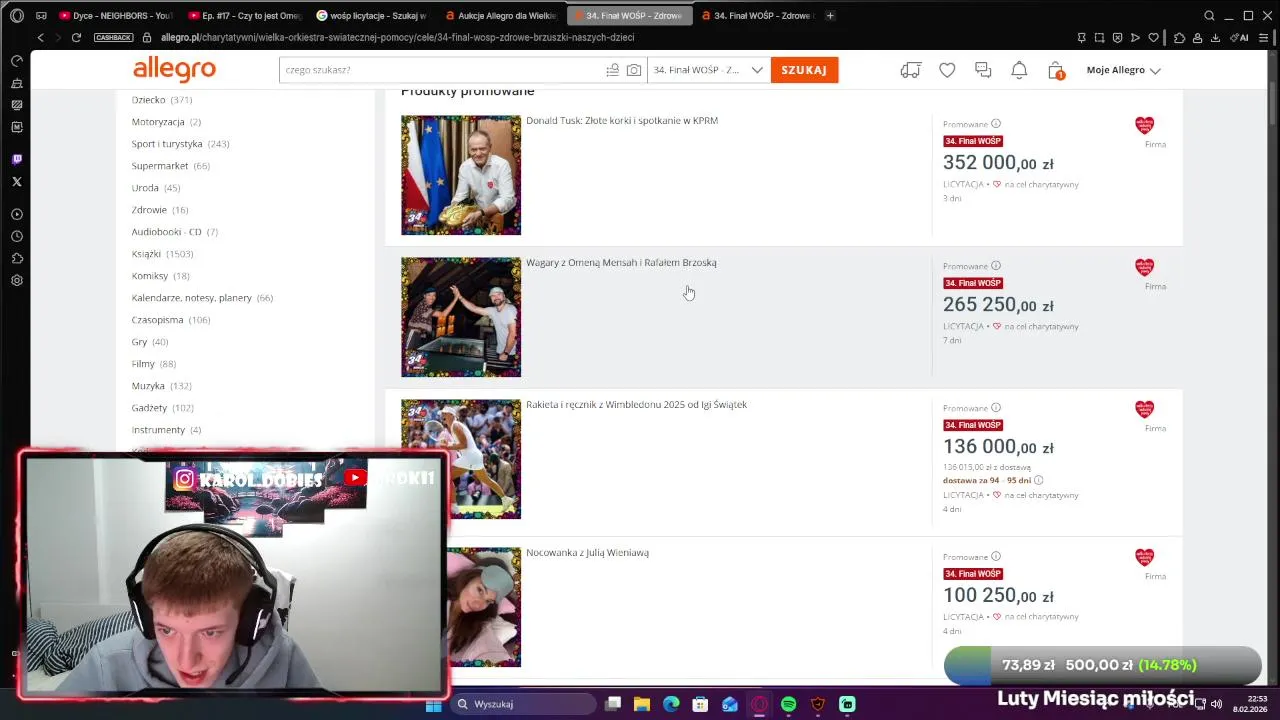
Task: Reload the page
Action: point(76,37)
